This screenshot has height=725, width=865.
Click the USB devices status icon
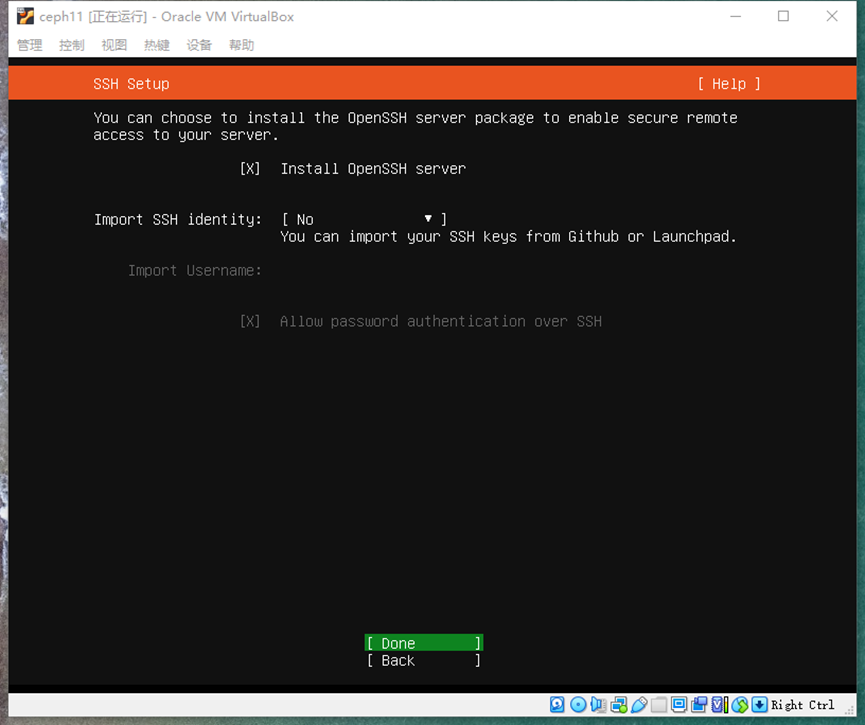point(639,705)
